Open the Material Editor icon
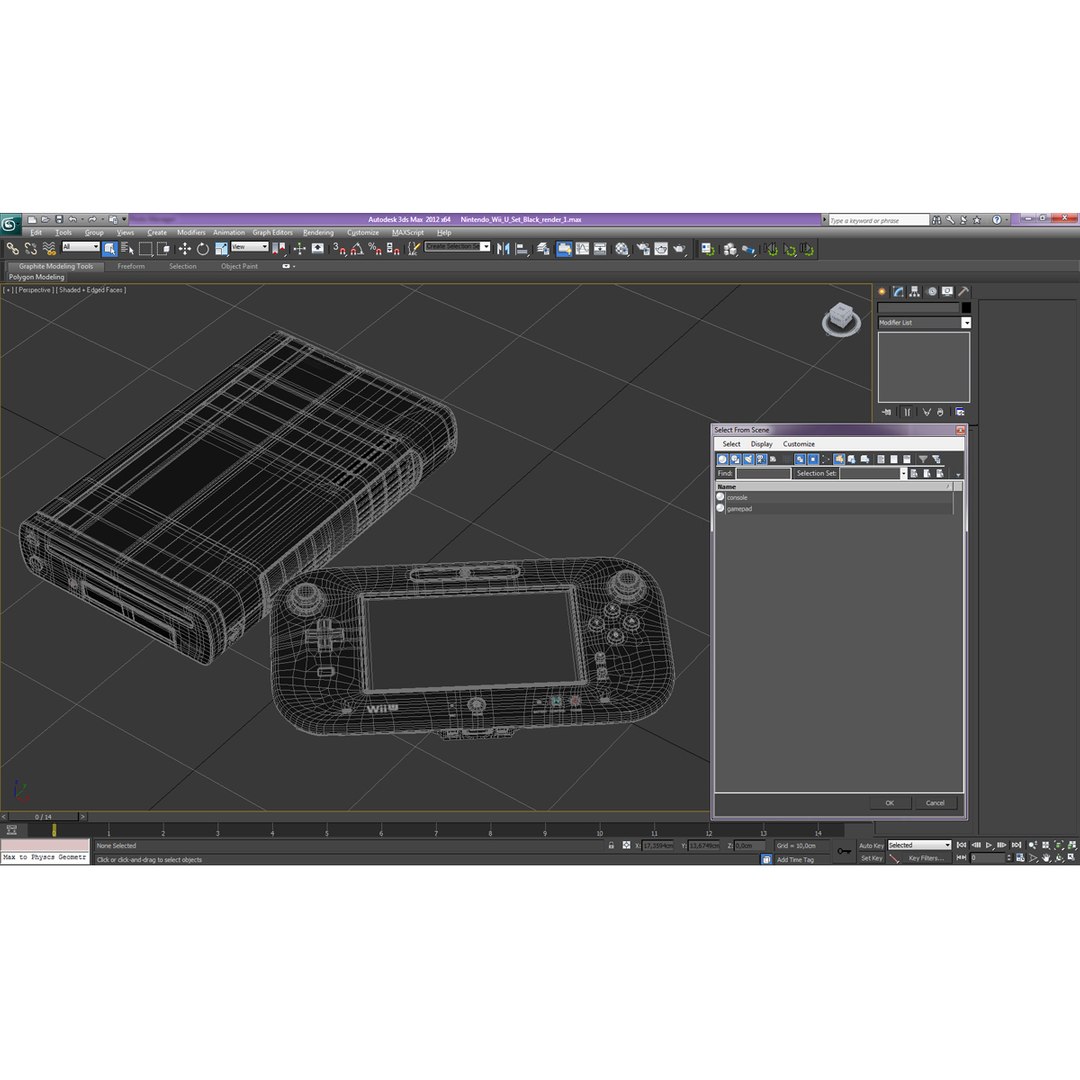1080x1080 pixels. click(x=622, y=249)
